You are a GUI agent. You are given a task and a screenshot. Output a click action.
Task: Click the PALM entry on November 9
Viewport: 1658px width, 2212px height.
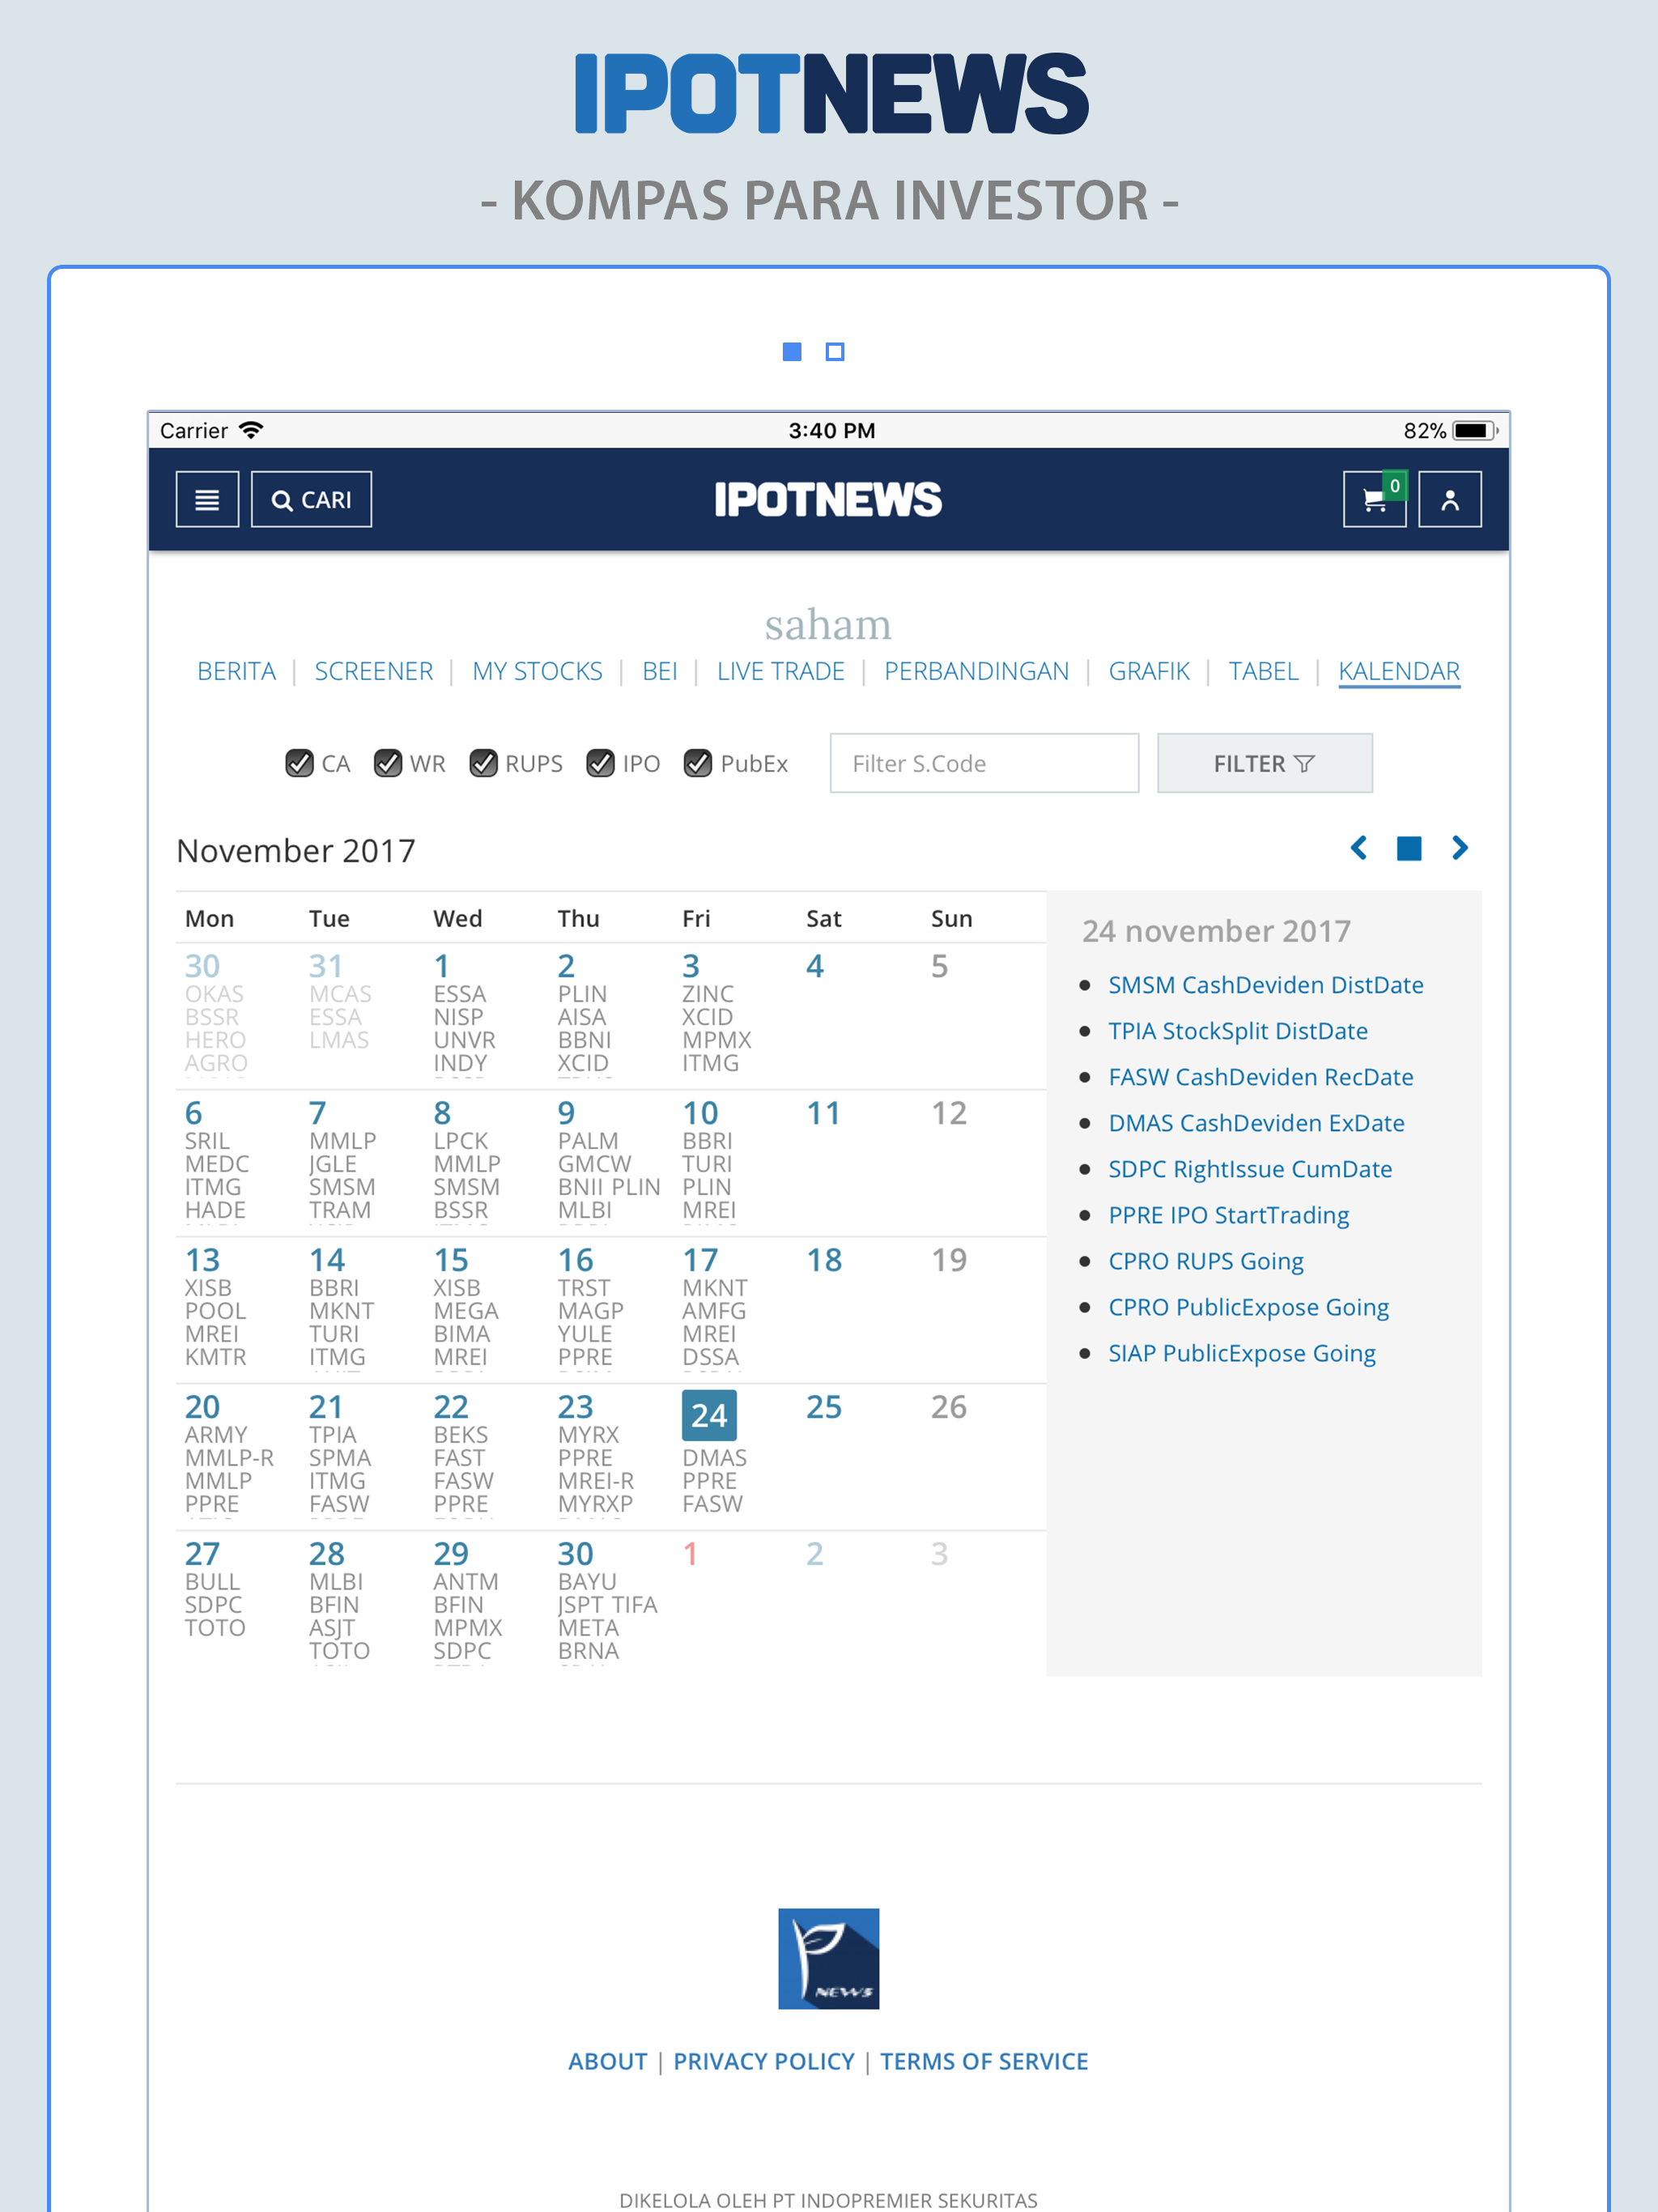pyautogui.click(x=588, y=1141)
